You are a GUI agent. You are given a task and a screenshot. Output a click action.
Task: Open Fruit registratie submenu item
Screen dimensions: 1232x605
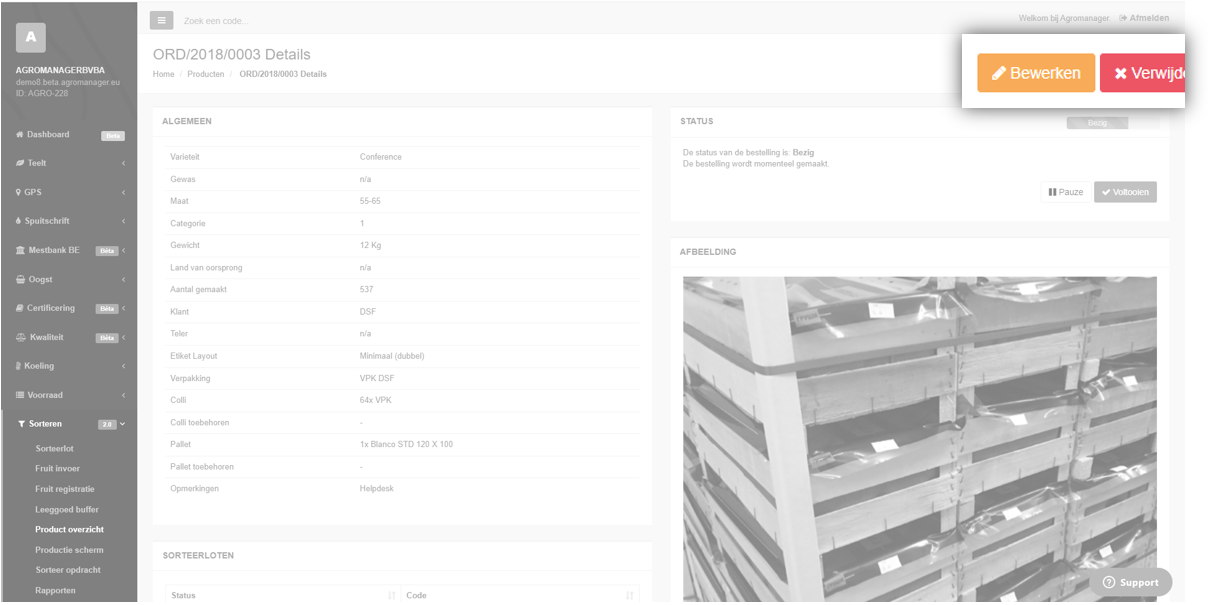[65, 489]
